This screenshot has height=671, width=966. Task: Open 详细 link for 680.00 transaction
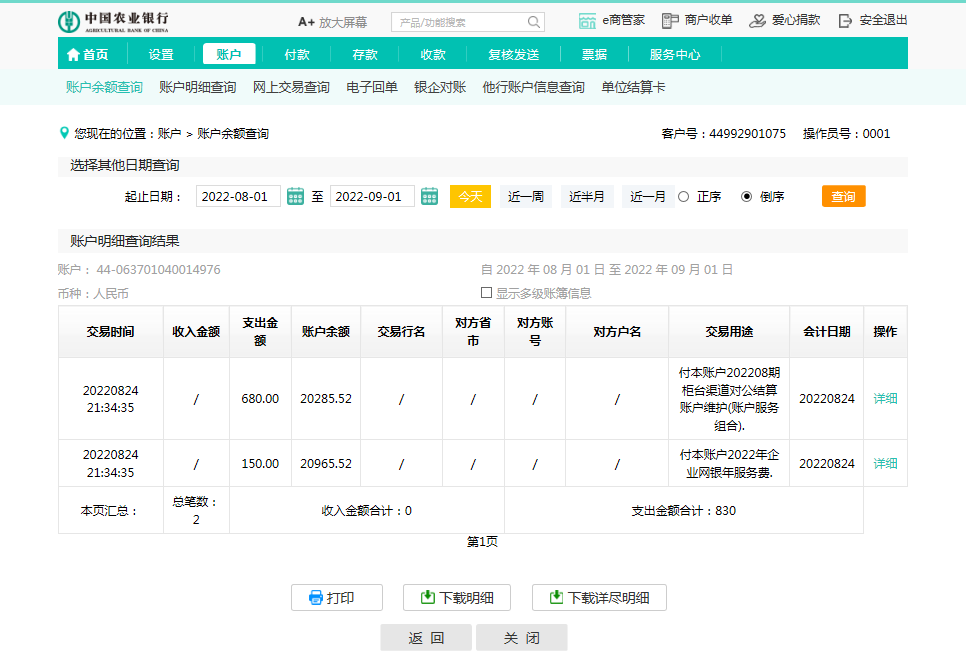(885, 399)
